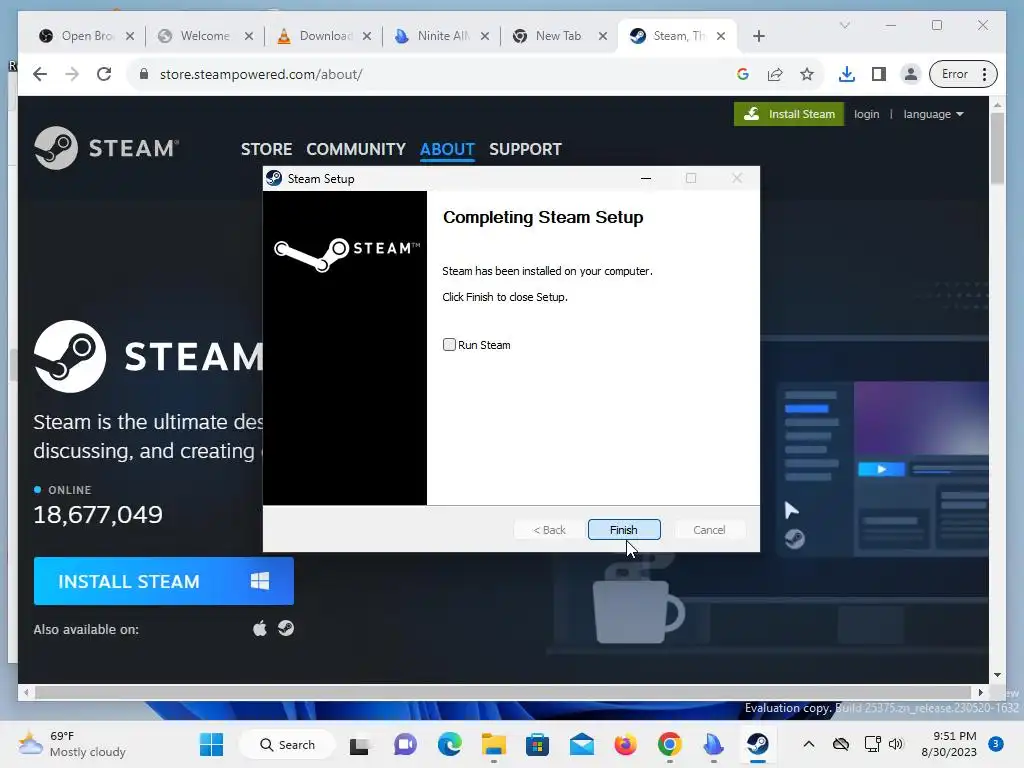View site info via the padlock icon
Screen dimensions: 1024x768
144,74
